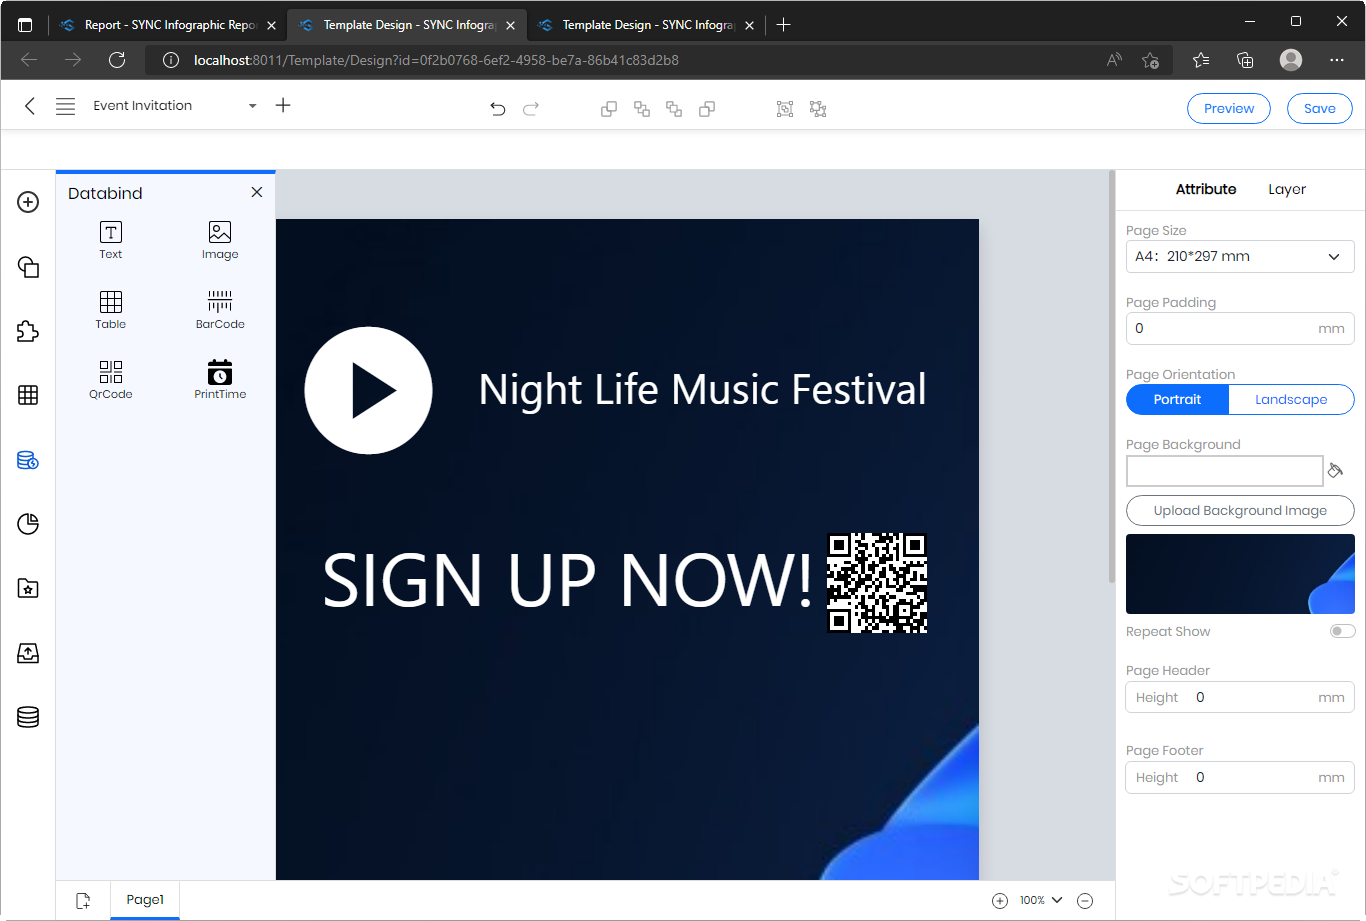Click the bring forward layer icon

tap(641, 109)
